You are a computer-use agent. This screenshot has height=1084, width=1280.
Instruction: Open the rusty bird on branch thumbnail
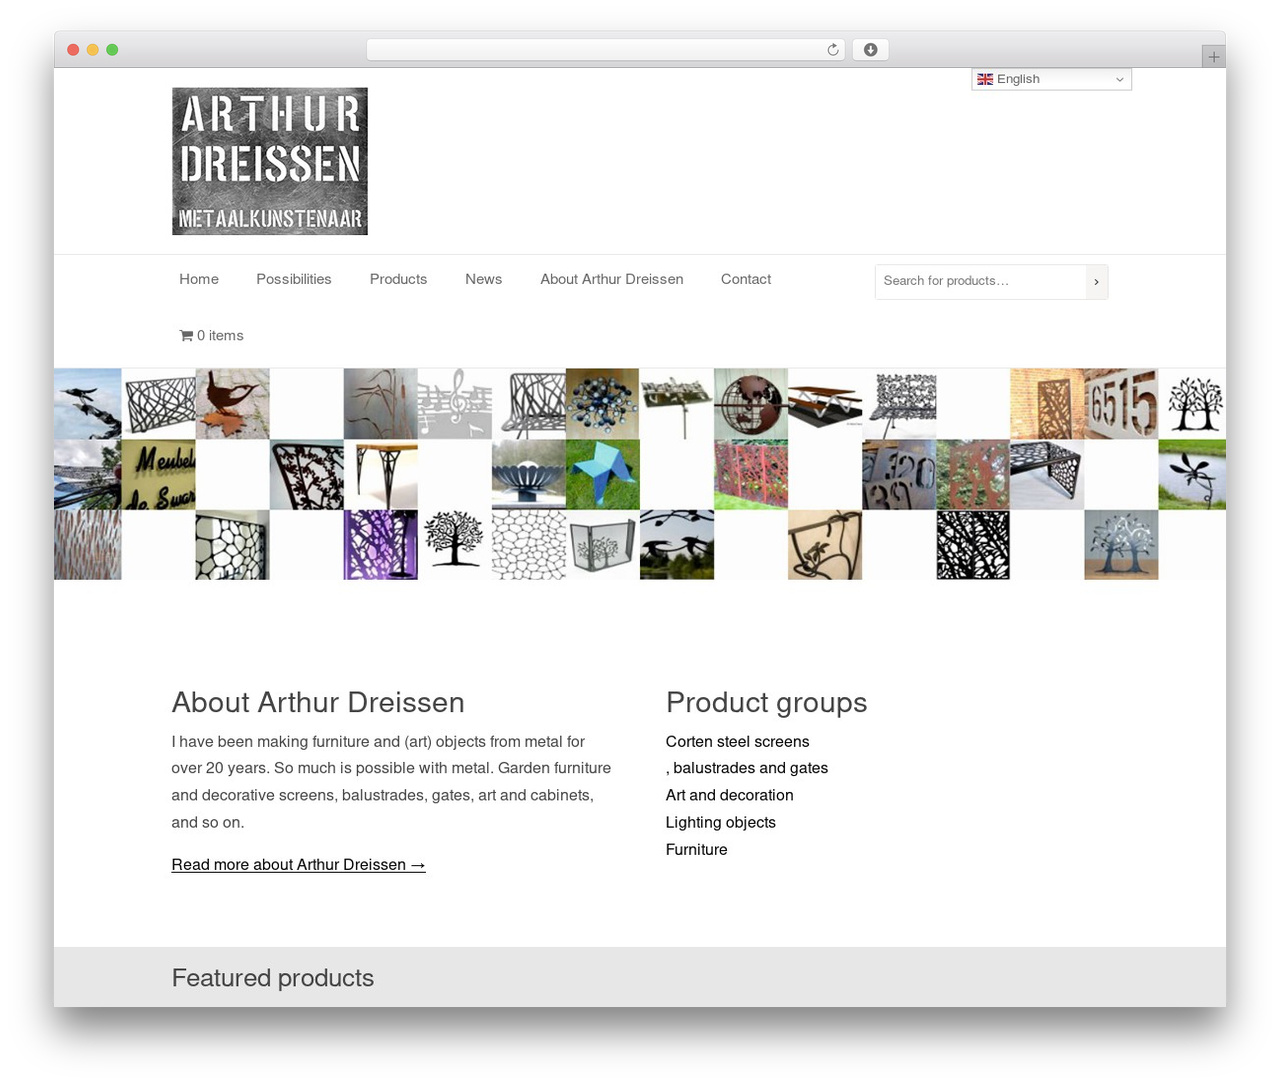[232, 404]
